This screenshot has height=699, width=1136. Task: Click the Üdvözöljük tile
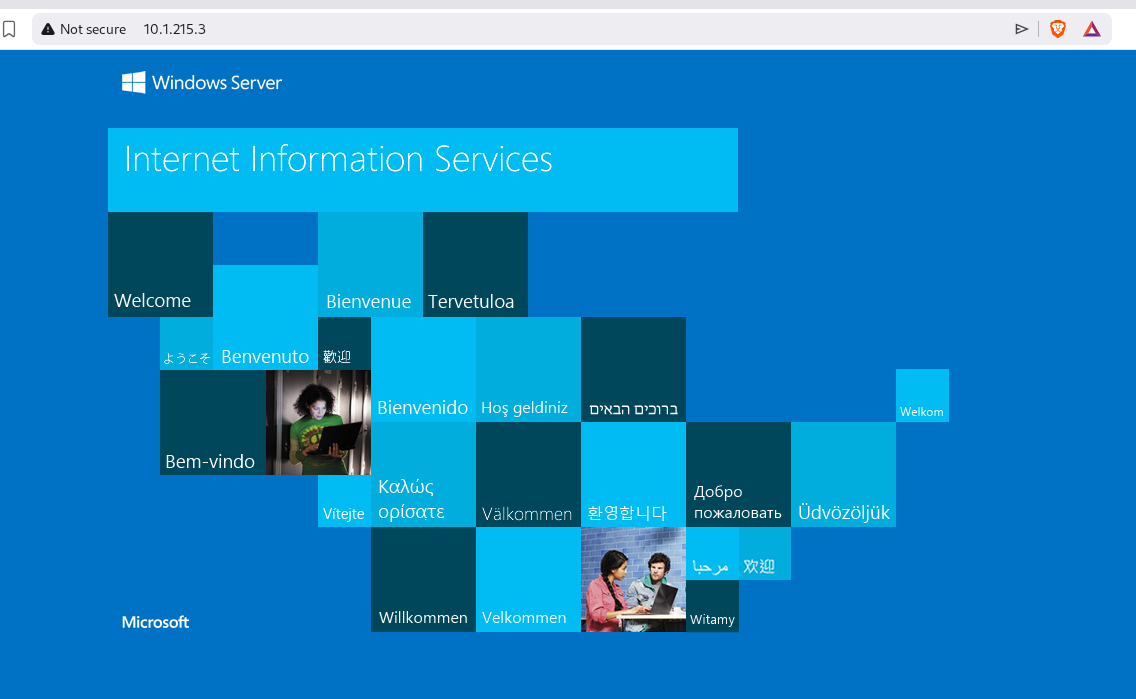843,474
